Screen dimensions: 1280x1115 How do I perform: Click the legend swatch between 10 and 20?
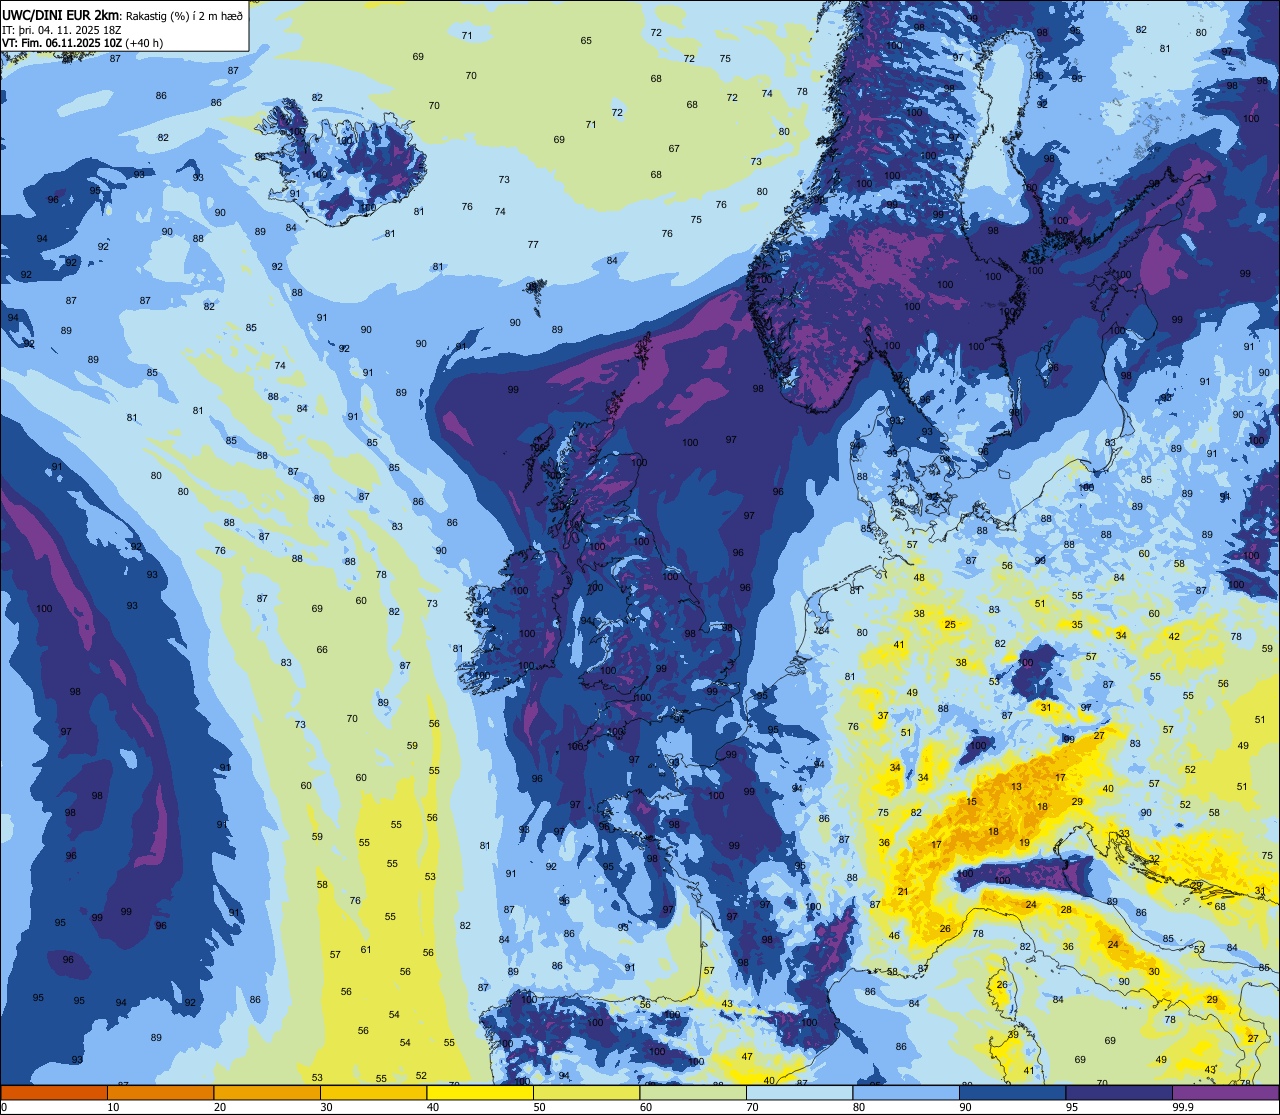pos(160,1092)
